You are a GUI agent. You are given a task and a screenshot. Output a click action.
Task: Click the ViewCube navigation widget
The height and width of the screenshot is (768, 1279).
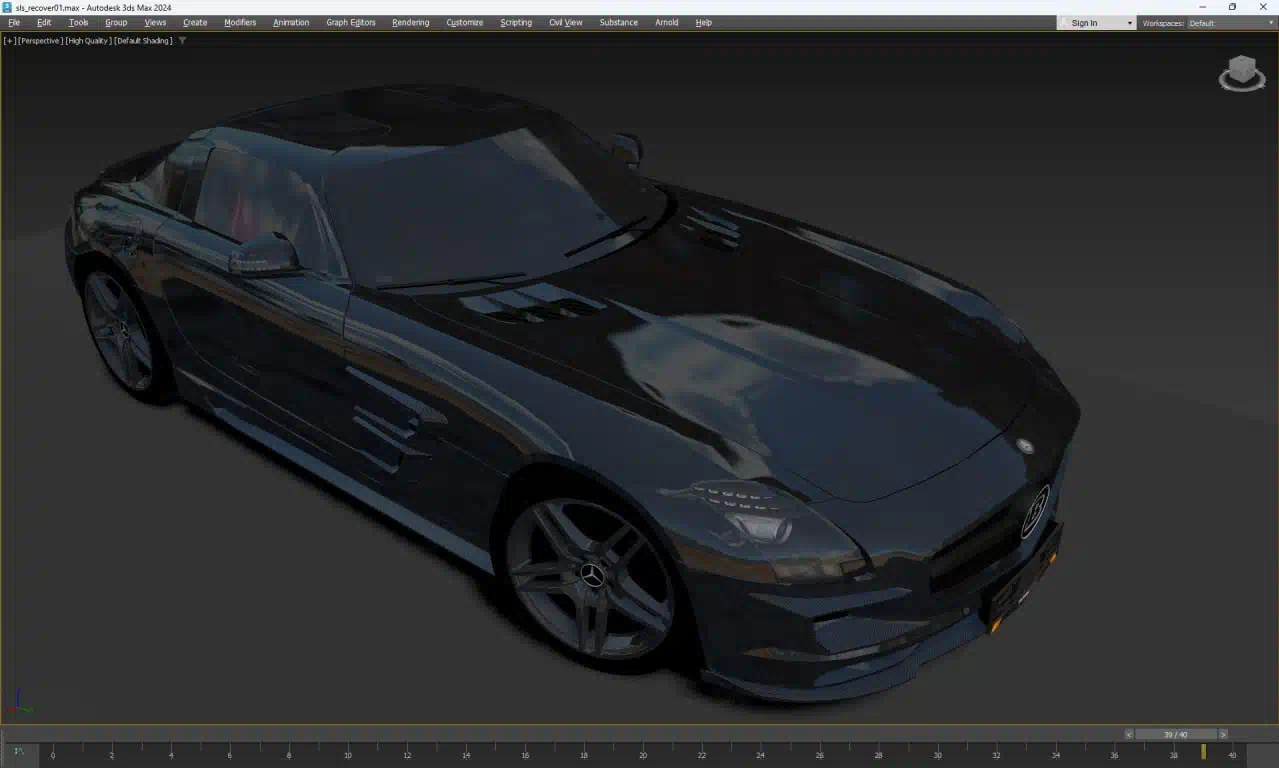pos(1242,73)
